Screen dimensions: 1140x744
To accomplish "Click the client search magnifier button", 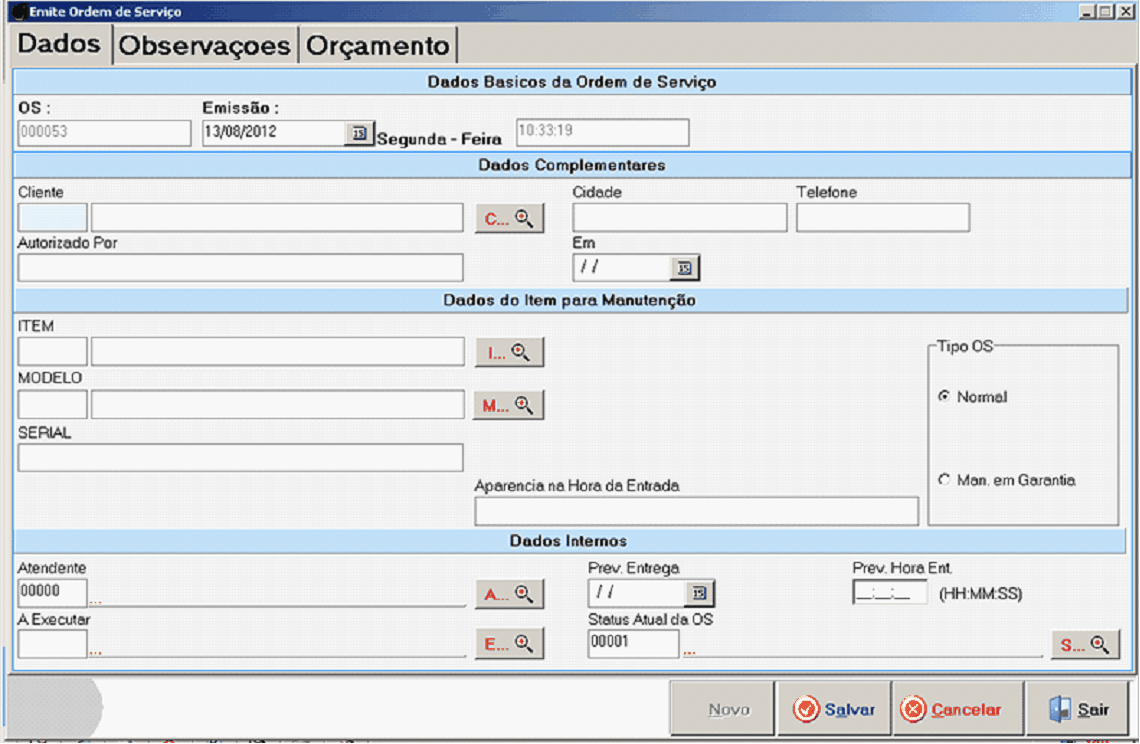I will 508,218.
